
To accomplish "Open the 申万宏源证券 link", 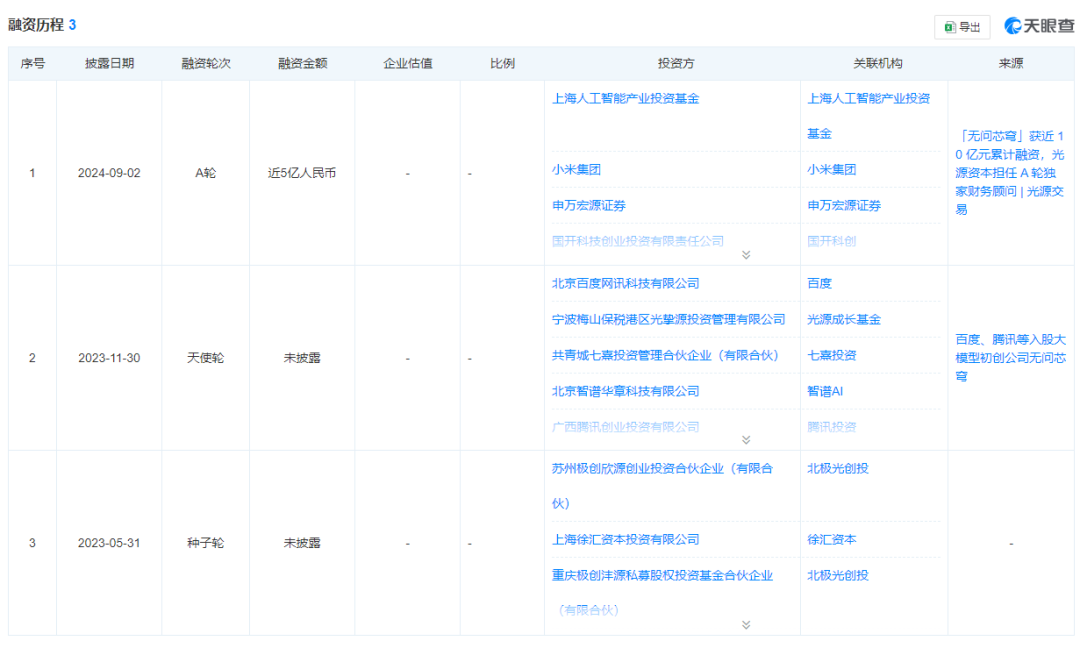I will click(591, 205).
